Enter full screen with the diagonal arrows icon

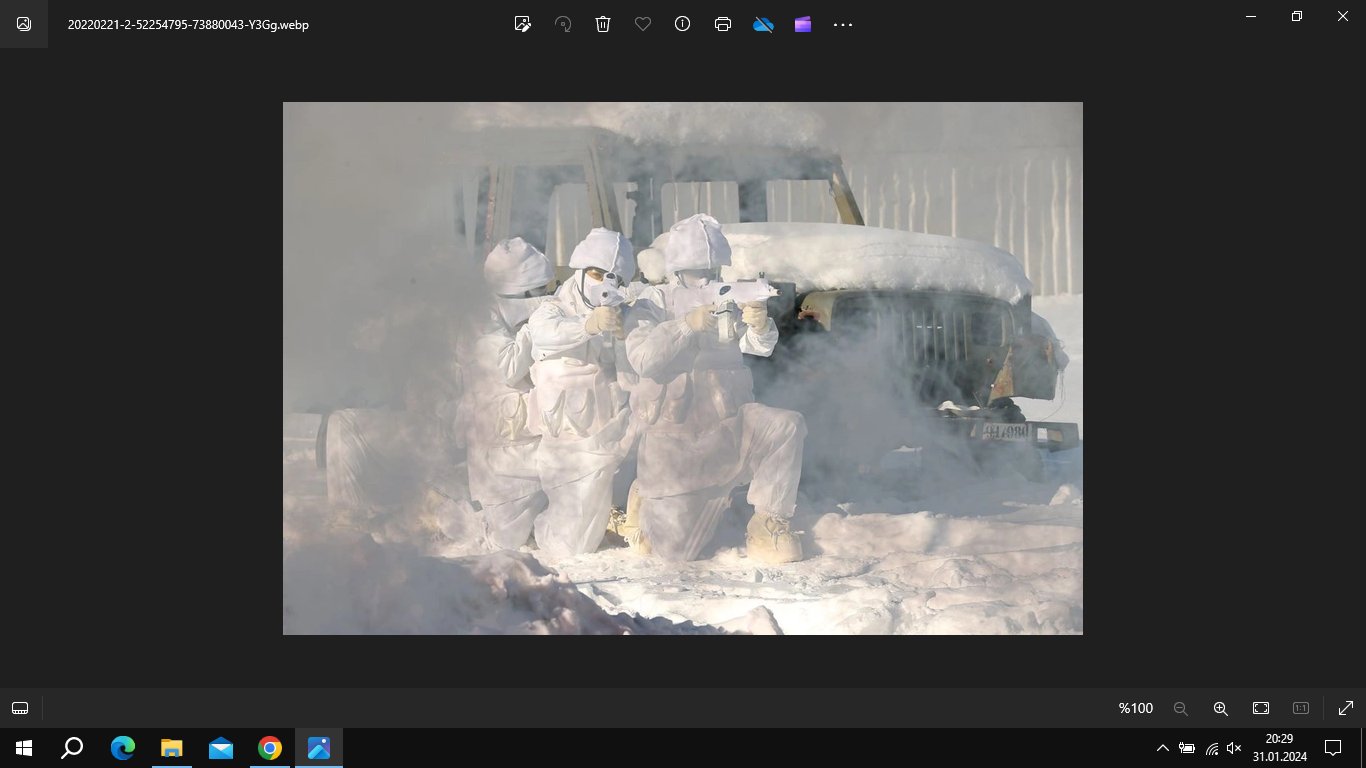coord(1345,708)
